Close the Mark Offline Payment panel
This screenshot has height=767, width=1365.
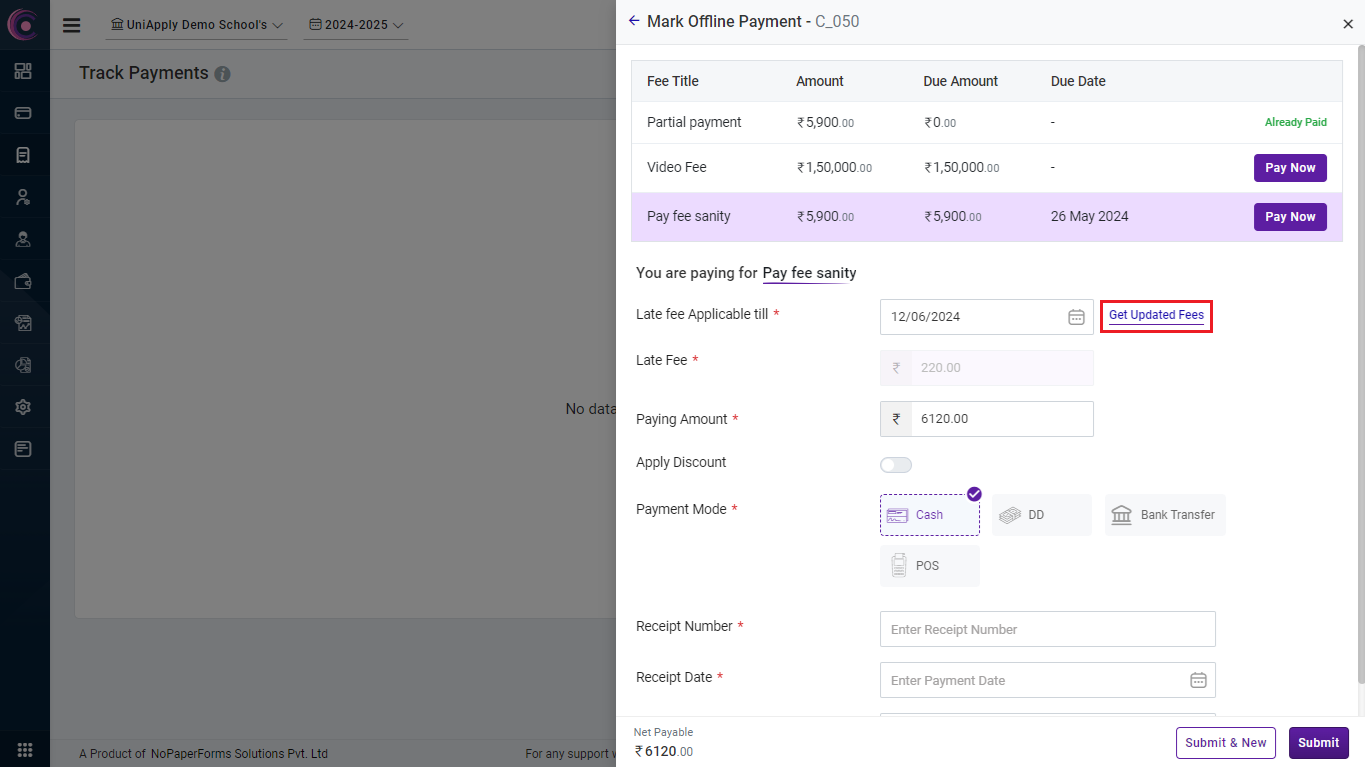coord(1347,24)
